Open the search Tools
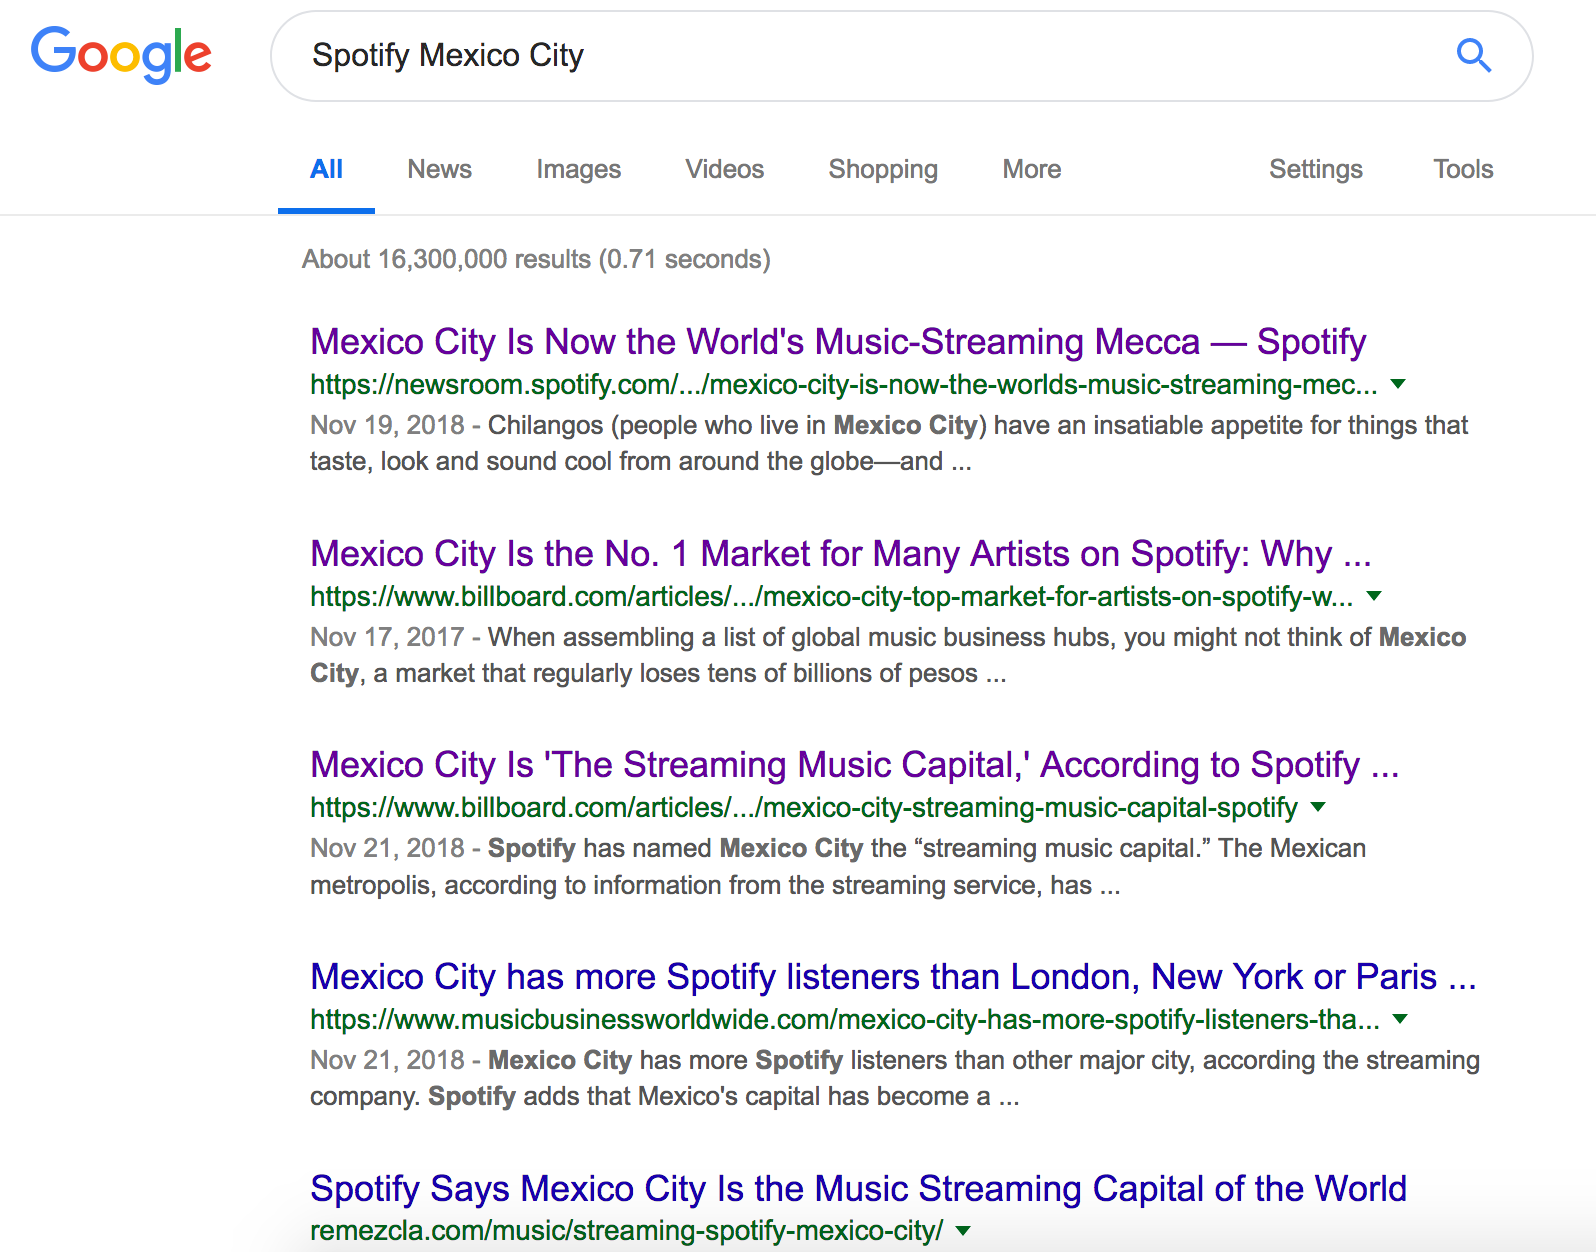 tap(1463, 169)
